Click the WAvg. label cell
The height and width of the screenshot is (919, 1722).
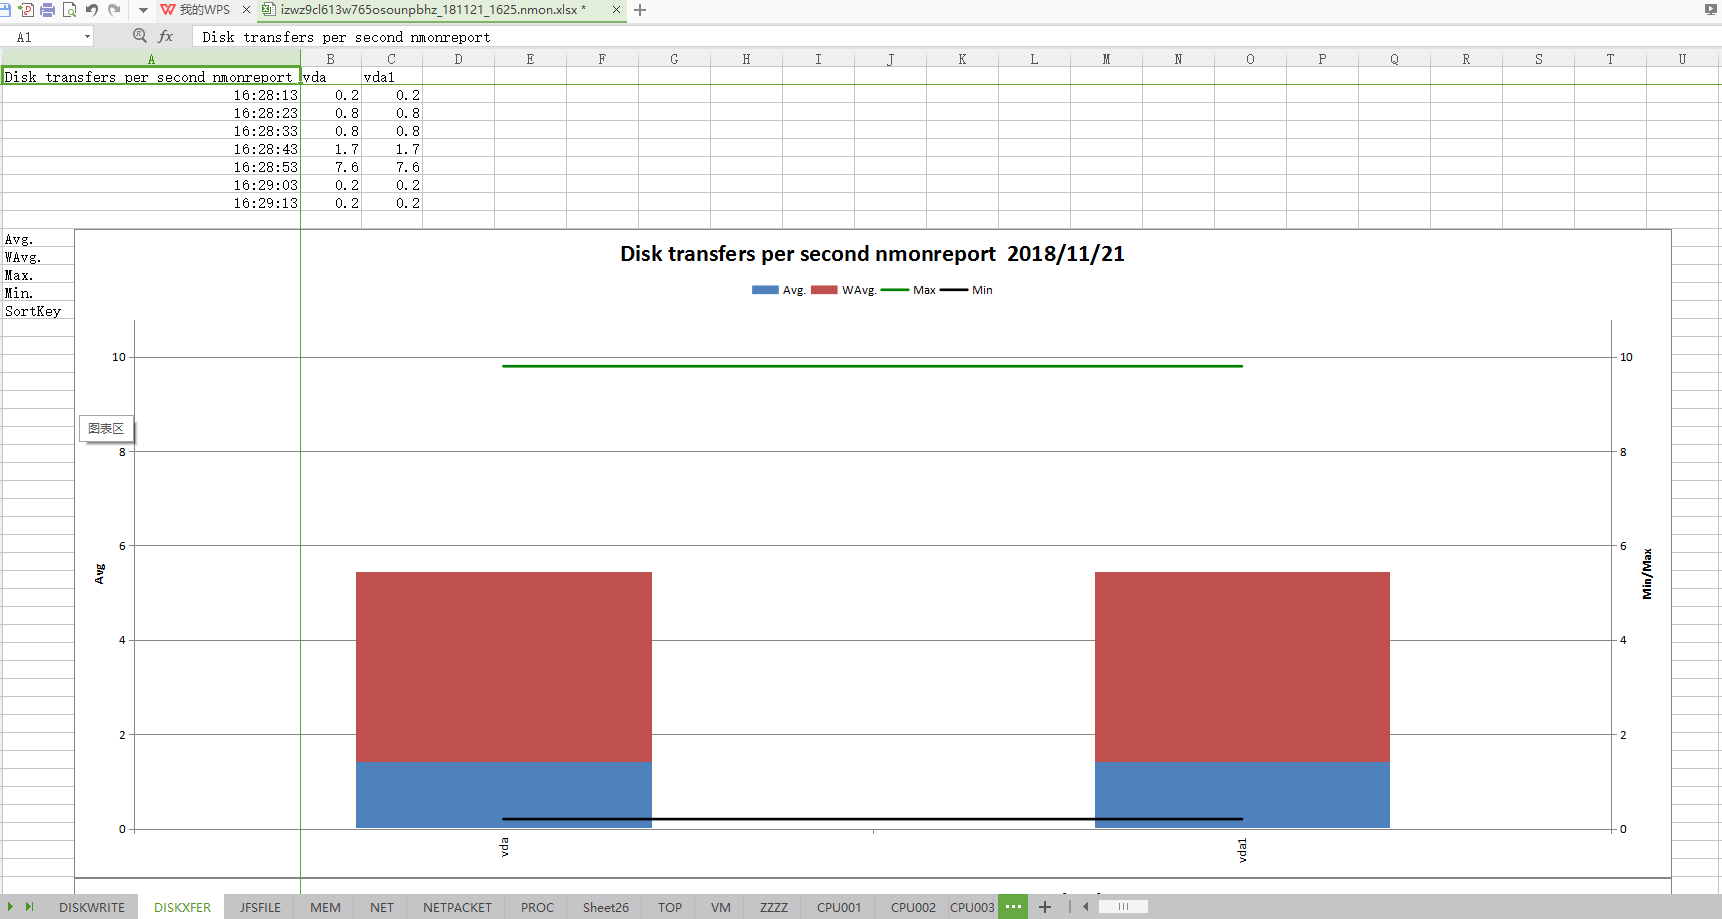click(38, 258)
